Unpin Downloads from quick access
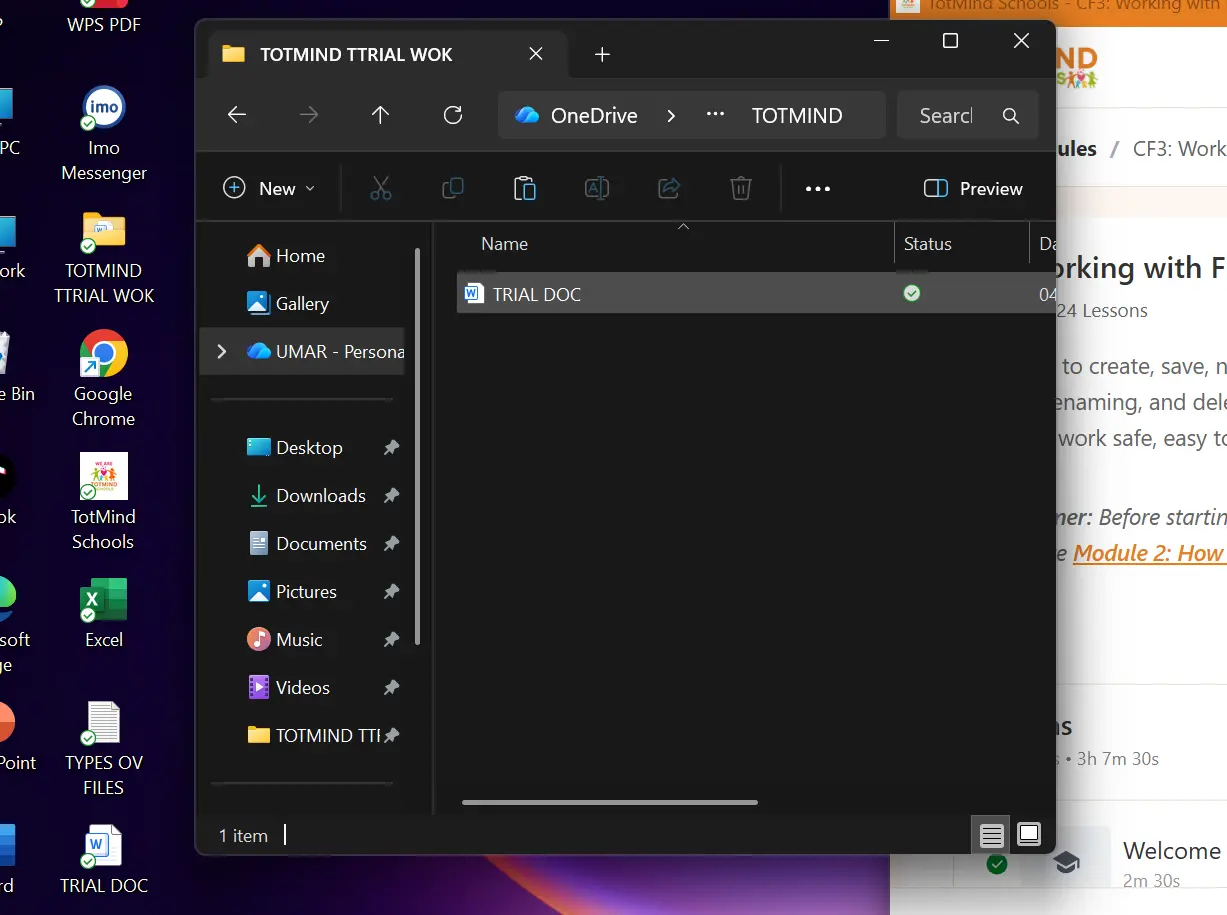1227x915 pixels. pyautogui.click(x=391, y=496)
